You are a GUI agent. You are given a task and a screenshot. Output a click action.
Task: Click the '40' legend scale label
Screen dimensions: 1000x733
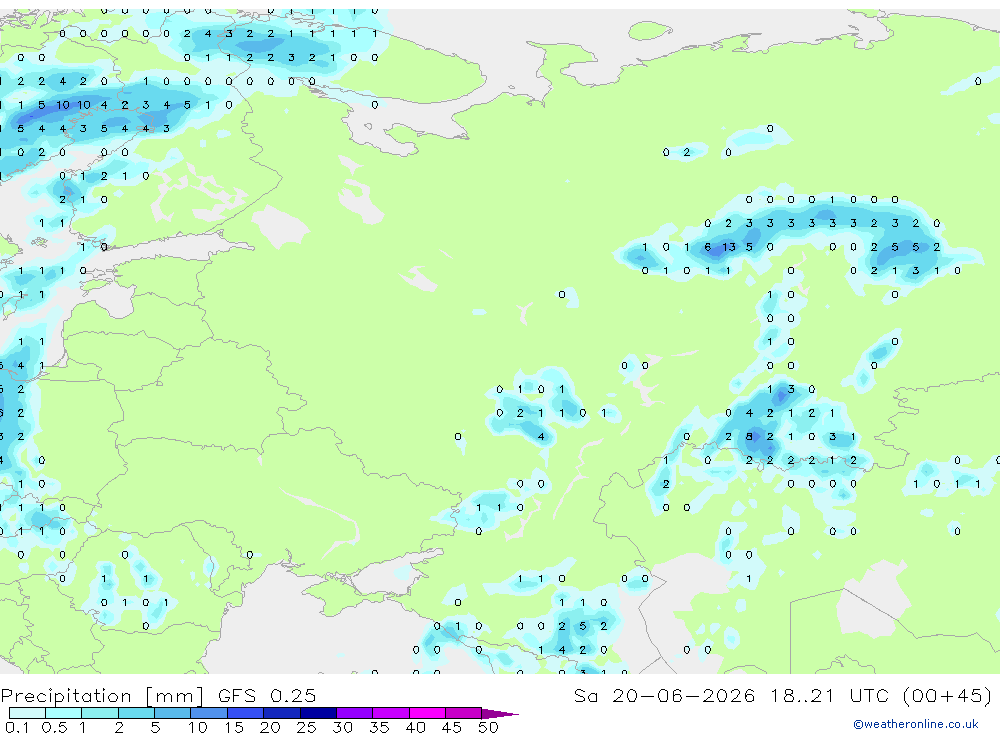coord(415,727)
